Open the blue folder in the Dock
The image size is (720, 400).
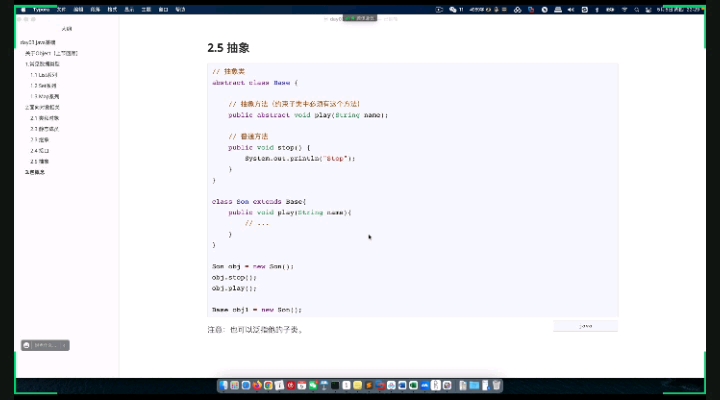pos(474,385)
